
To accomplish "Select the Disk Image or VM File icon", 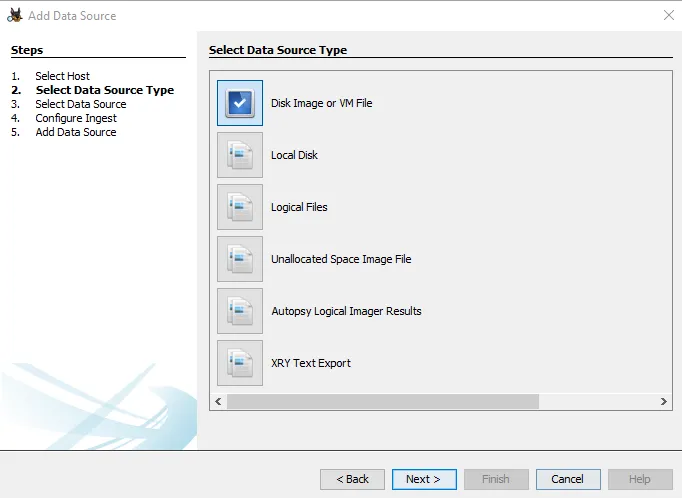I will pyautogui.click(x=240, y=103).
